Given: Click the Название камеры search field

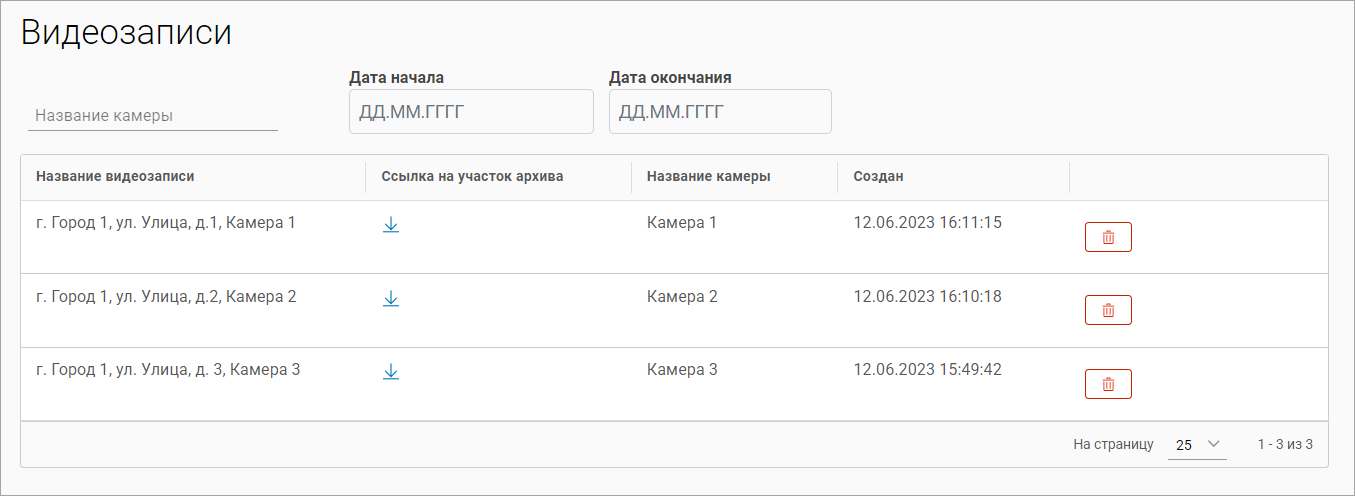Looking at the screenshot, I should click(x=153, y=116).
